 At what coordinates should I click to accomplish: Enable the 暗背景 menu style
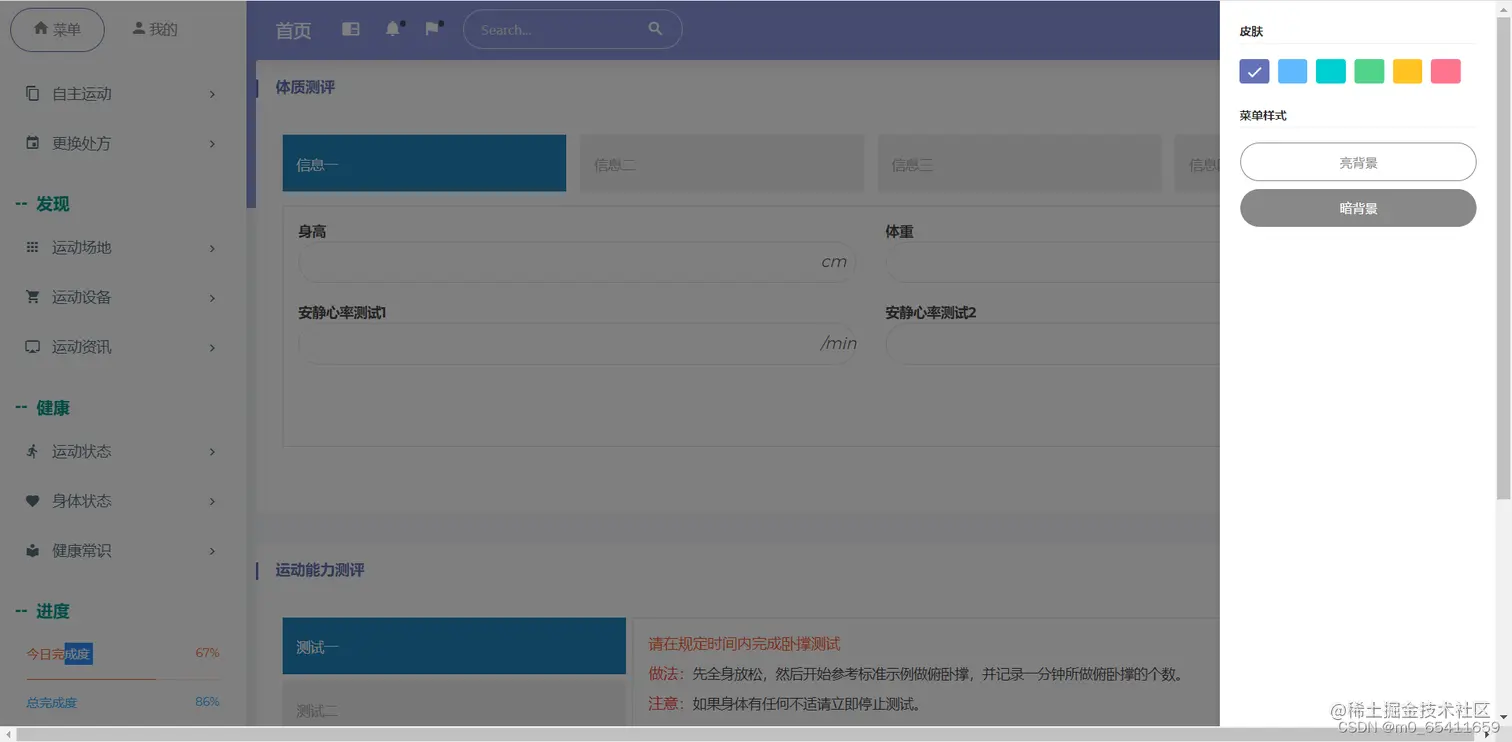pyautogui.click(x=1357, y=208)
